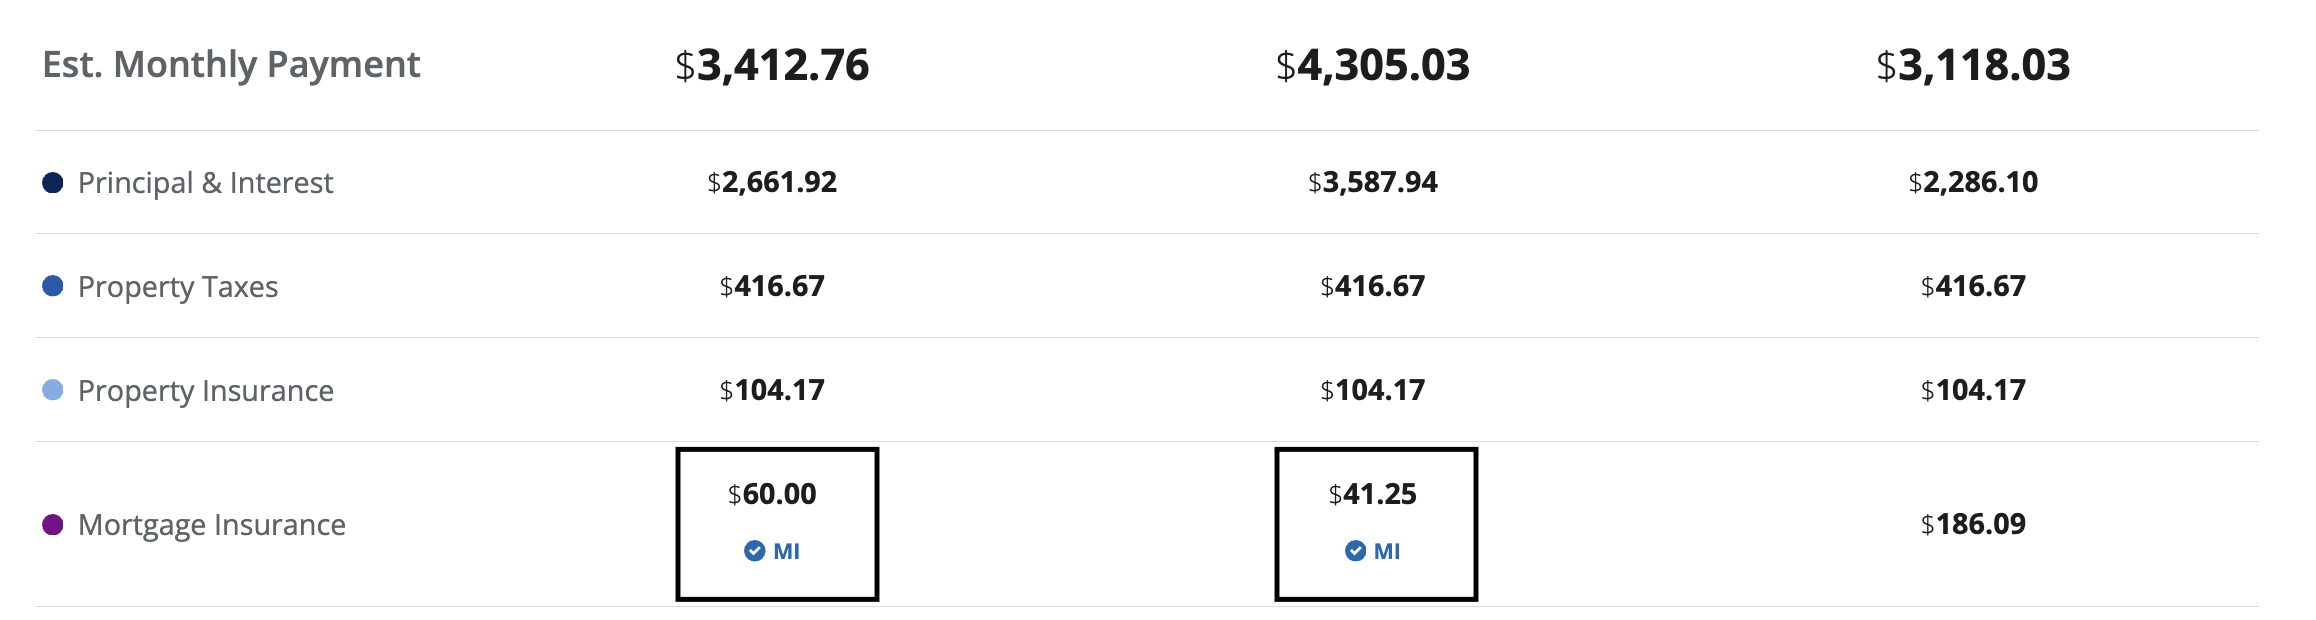Click the MI checkmark icon under $60.00
Image resolution: width=2316 pixels, height=620 pixels.
pos(755,551)
